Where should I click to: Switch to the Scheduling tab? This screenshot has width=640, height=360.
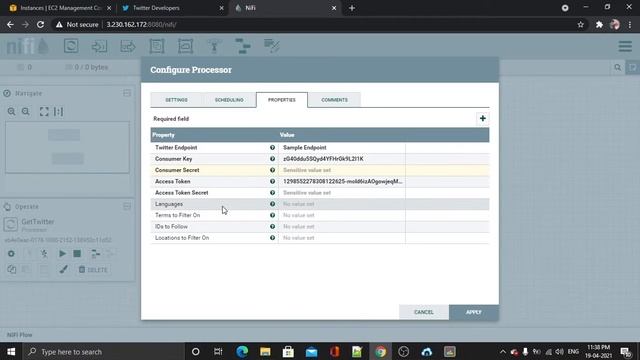(x=229, y=100)
